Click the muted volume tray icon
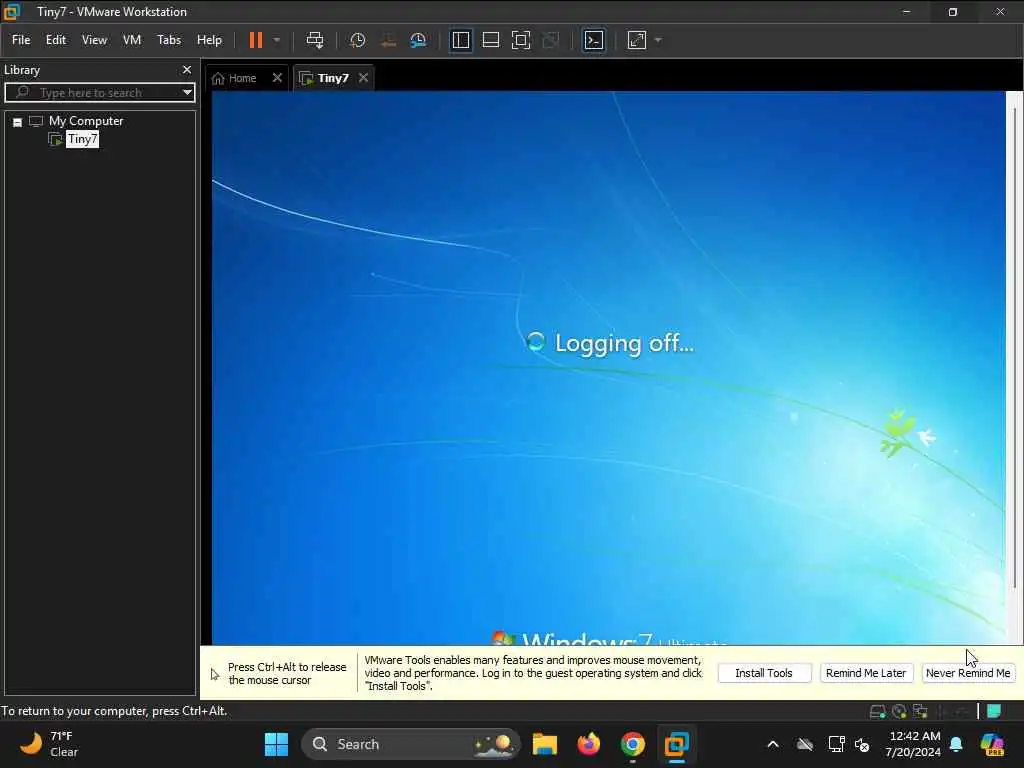This screenshot has width=1024, height=768. pos(862,744)
